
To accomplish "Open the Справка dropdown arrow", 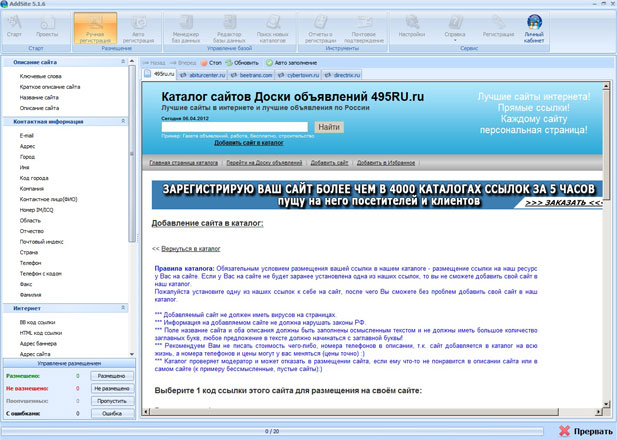I will tap(455, 40).
